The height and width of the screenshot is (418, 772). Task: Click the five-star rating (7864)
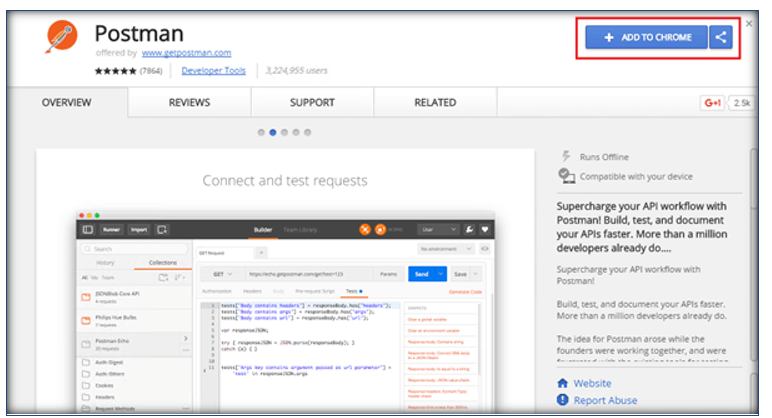[128, 71]
